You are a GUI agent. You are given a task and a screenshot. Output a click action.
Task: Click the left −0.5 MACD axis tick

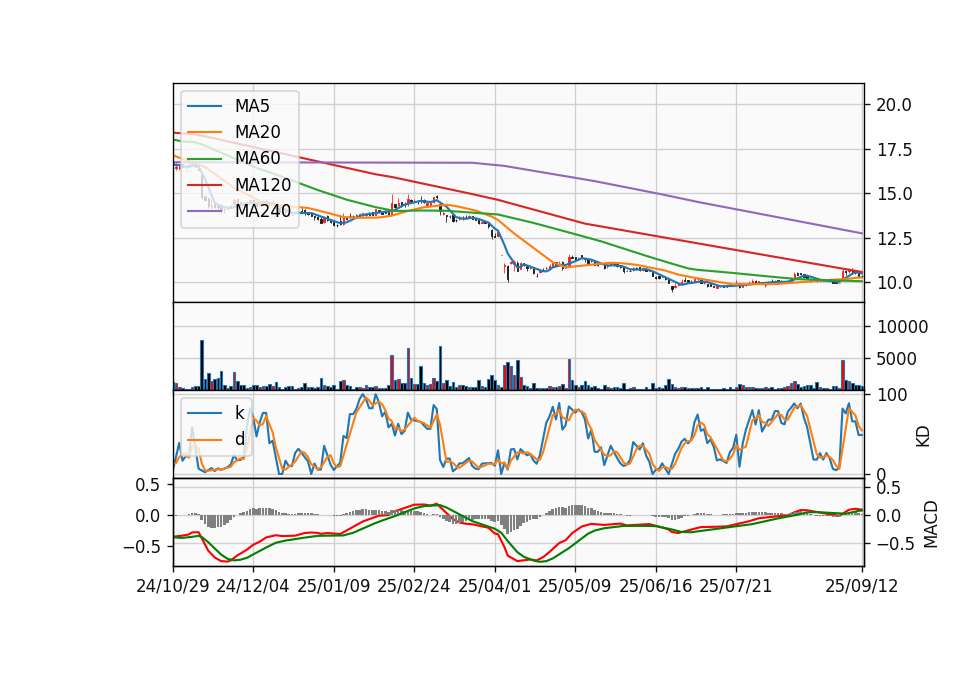coord(141,547)
